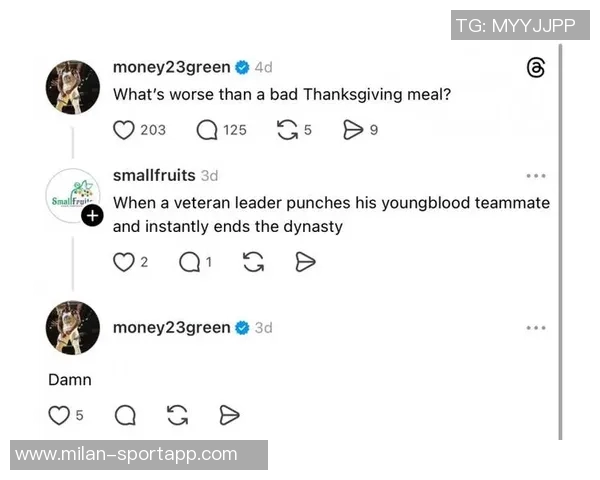Repost the smallfruits reply
The width and height of the screenshot is (600, 480).
(254, 262)
